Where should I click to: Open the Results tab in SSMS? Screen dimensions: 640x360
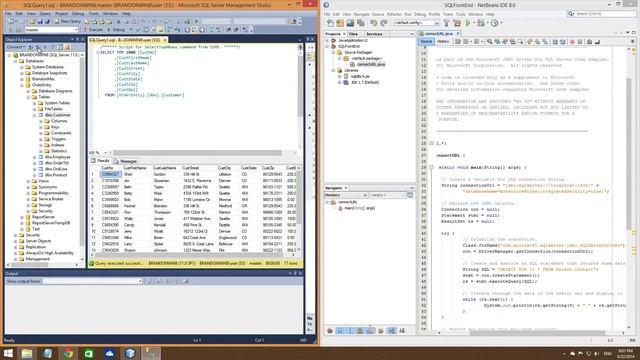pos(100,161)
